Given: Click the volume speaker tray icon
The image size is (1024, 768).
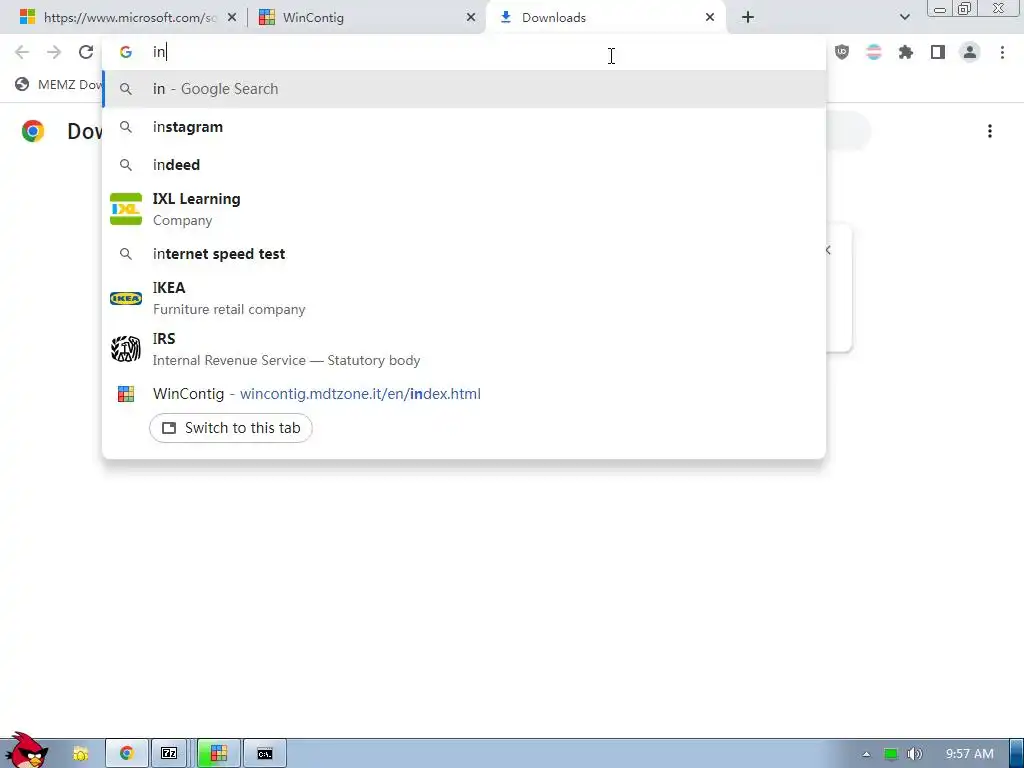Looking at the screenshot, I should pos(915,754).
